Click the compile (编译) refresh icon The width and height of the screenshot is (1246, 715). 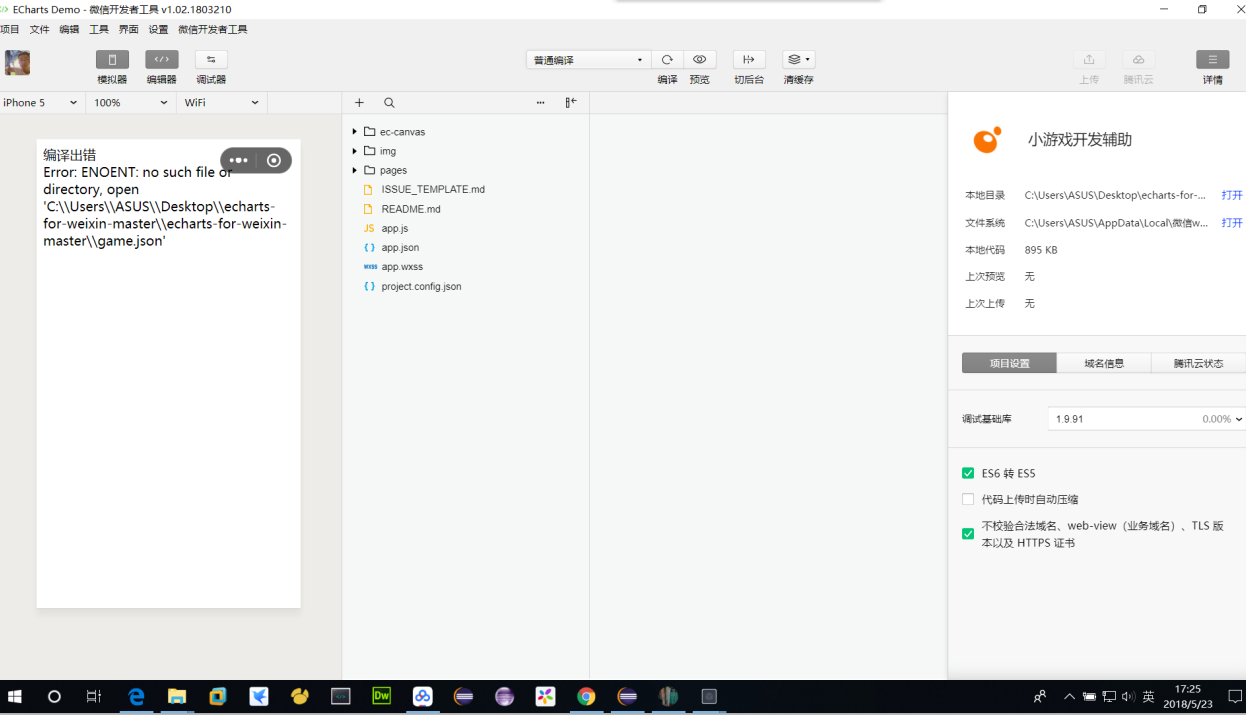(x=667, y=60)
